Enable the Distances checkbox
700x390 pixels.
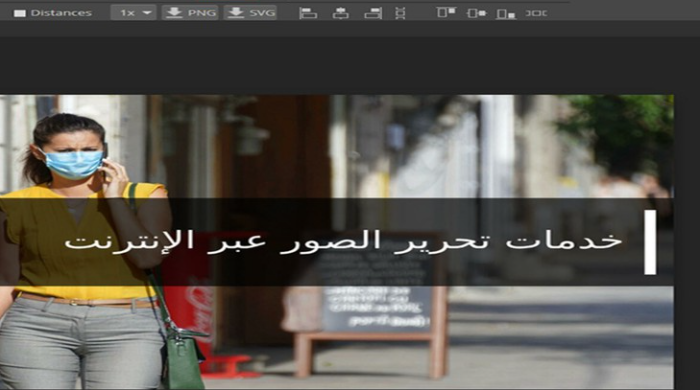pos(20,13)
